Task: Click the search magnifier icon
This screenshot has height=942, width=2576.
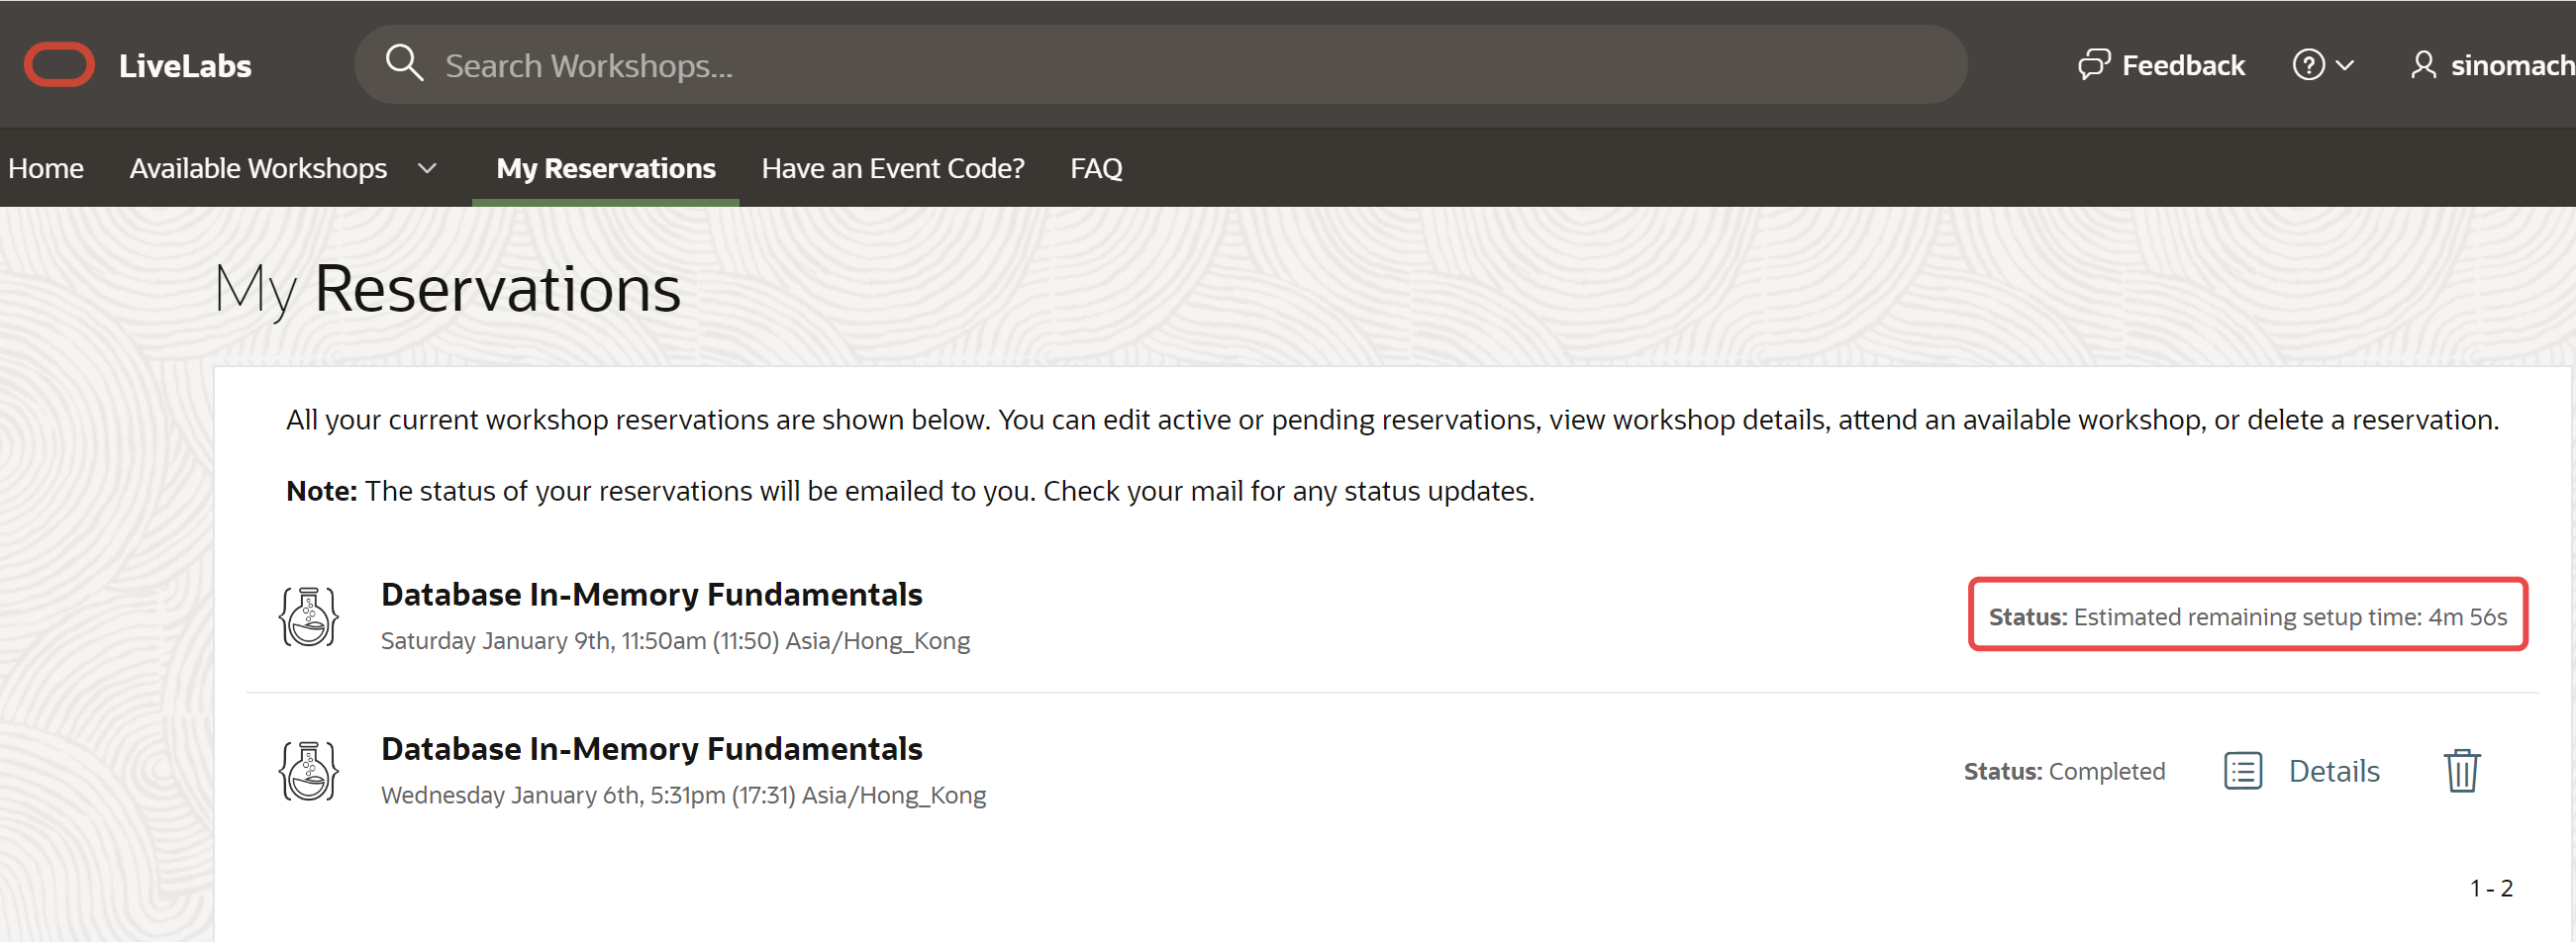Action: click(x=404, y=63)
